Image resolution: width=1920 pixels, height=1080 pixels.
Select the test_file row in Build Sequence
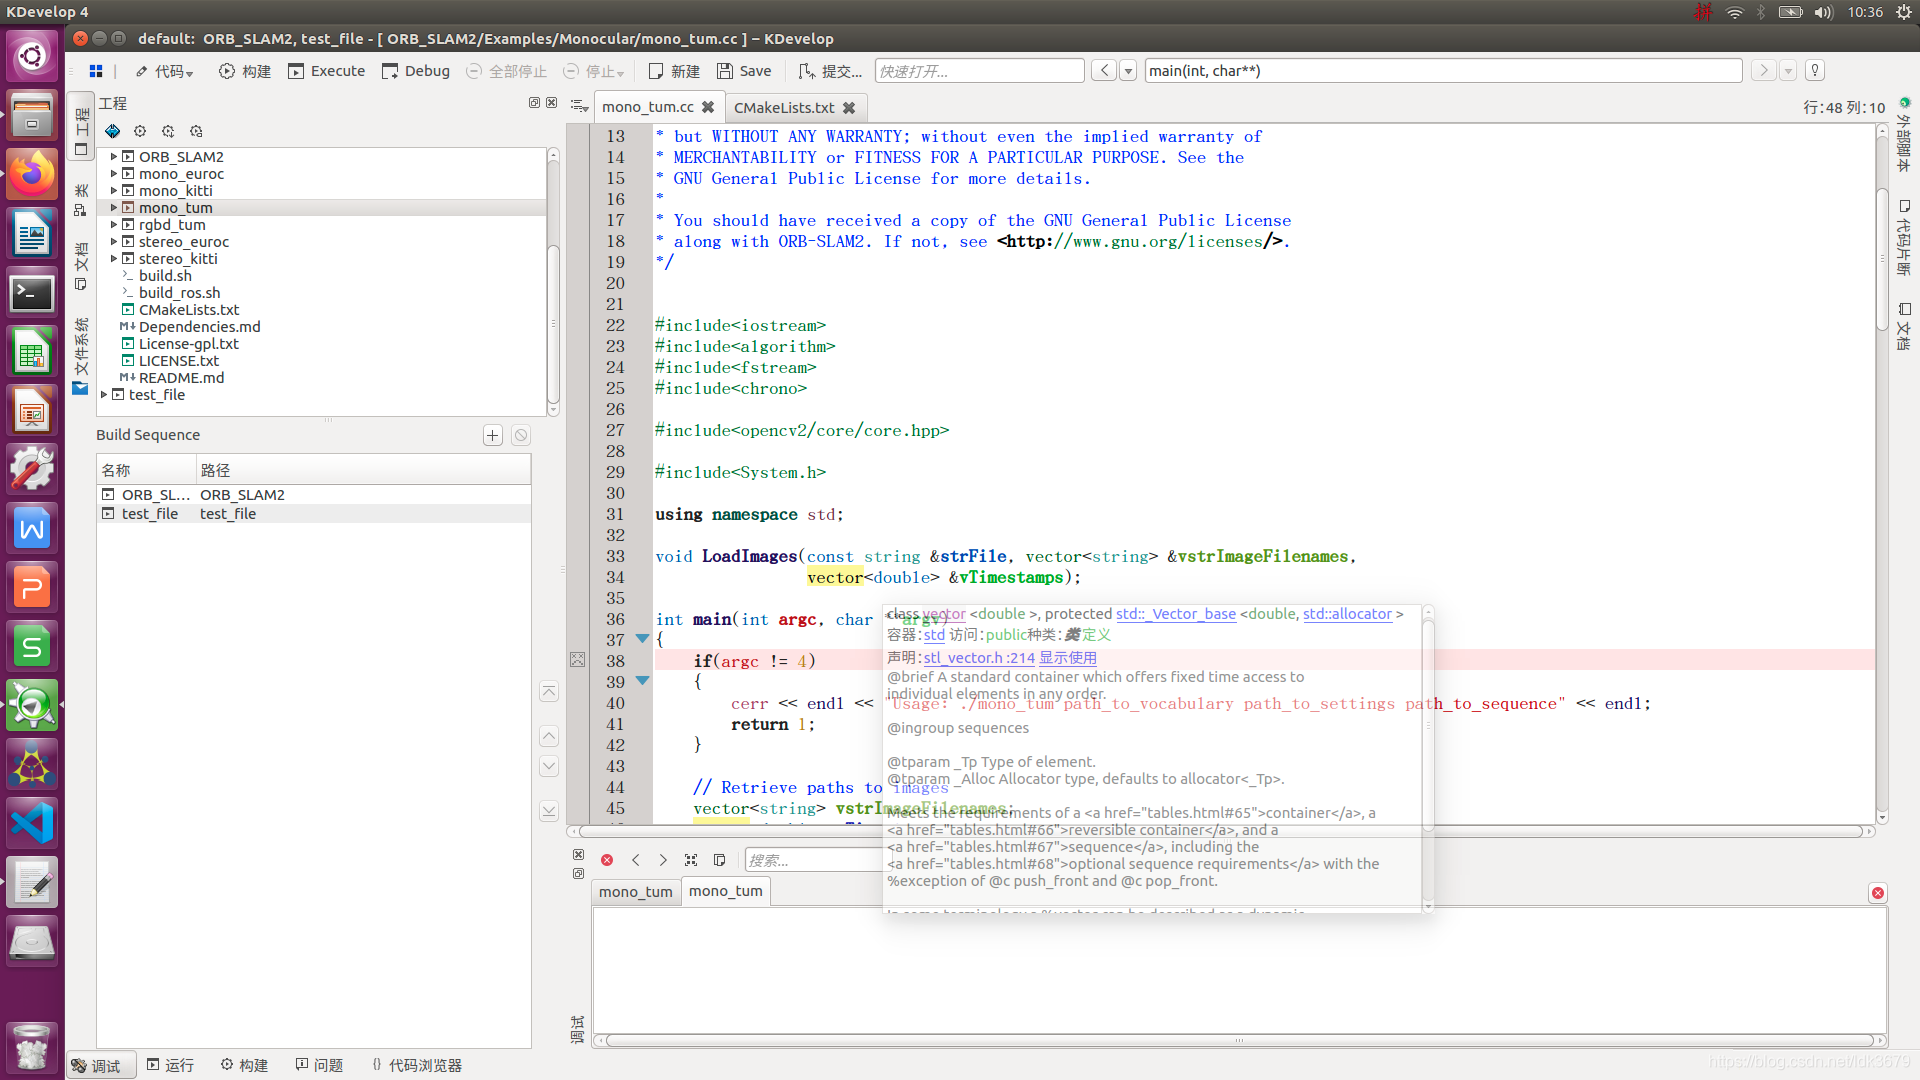point(313,514)
